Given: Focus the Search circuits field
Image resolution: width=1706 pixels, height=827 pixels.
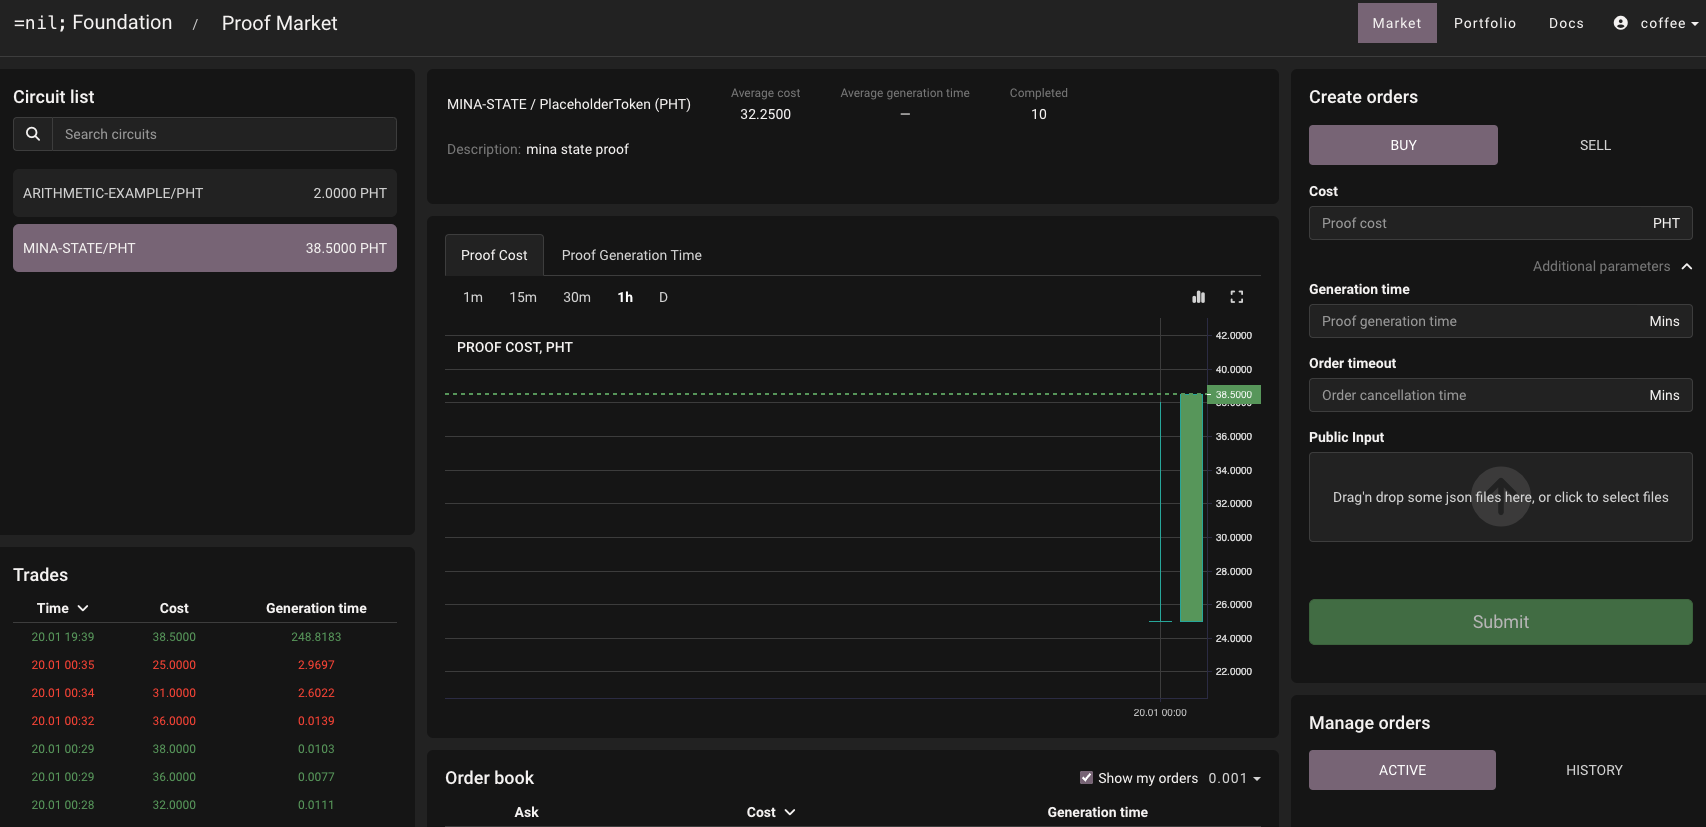Looking at the screenshot, I should pos(224,134).
